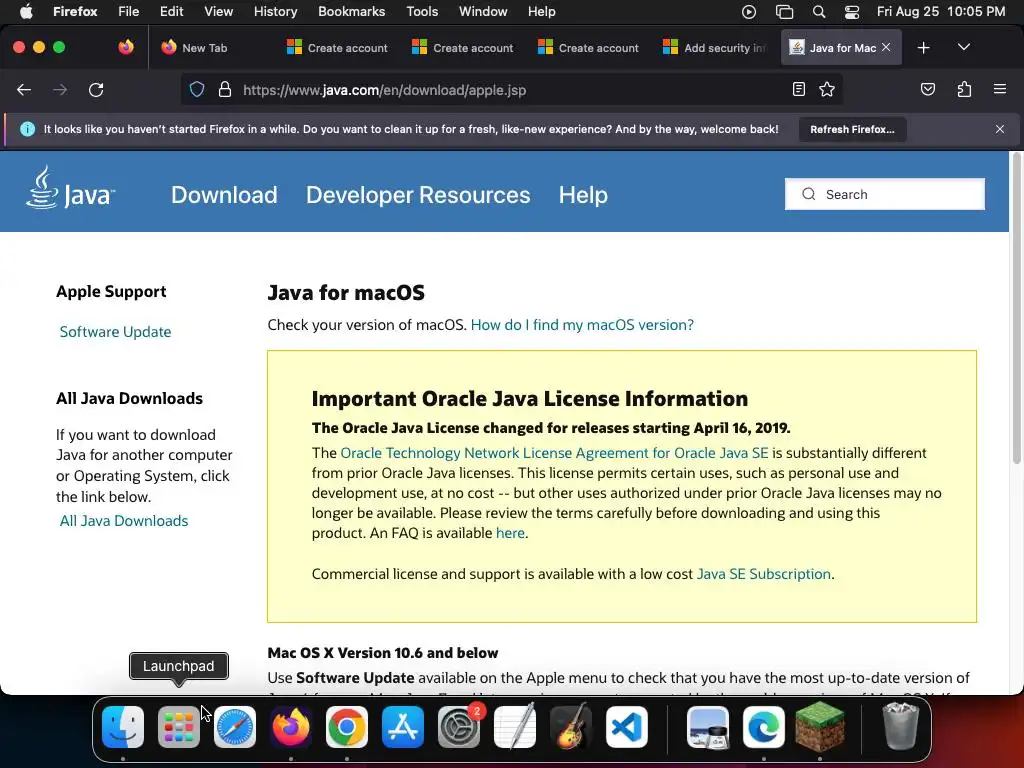Open a new tab with plus icon
The width and height of the screenshot is (1024, 768).
pos(923,48)
